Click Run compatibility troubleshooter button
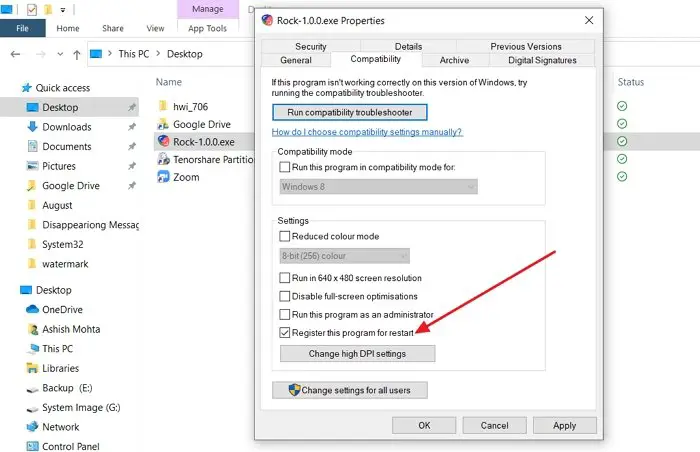The height and width of the screenshot is (452, 700). coord(350,112)
